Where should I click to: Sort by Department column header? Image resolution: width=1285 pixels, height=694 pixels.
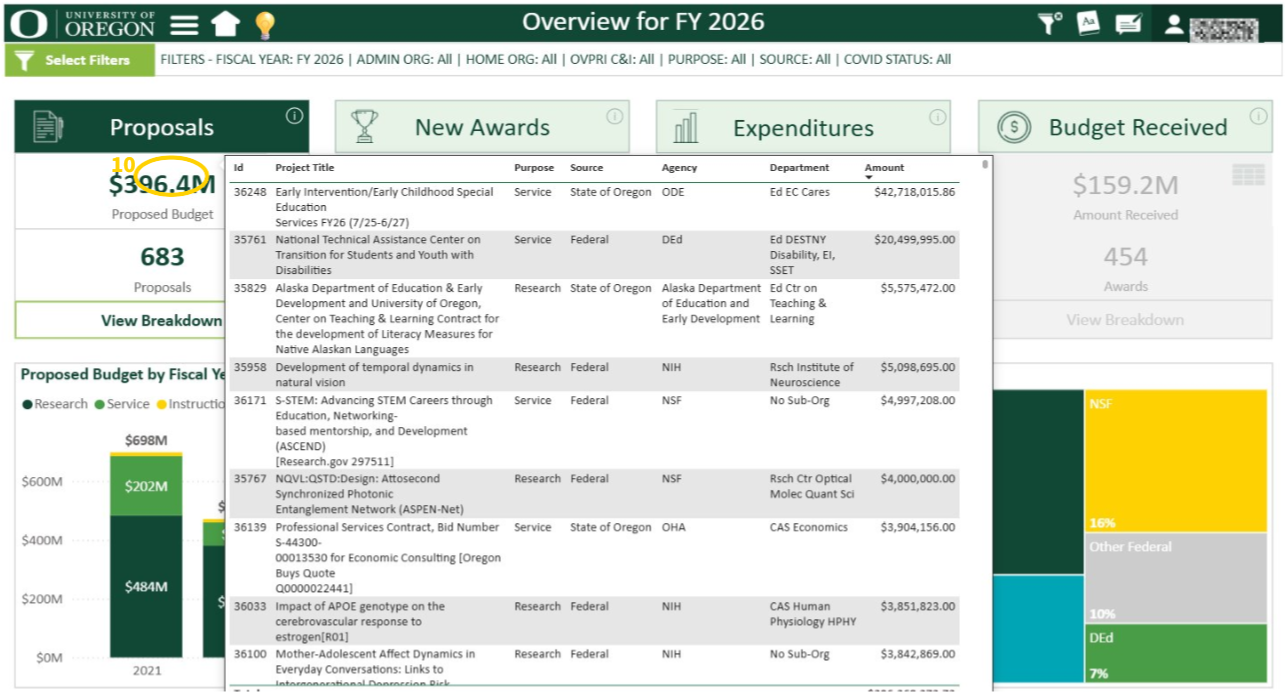[800, 168]
